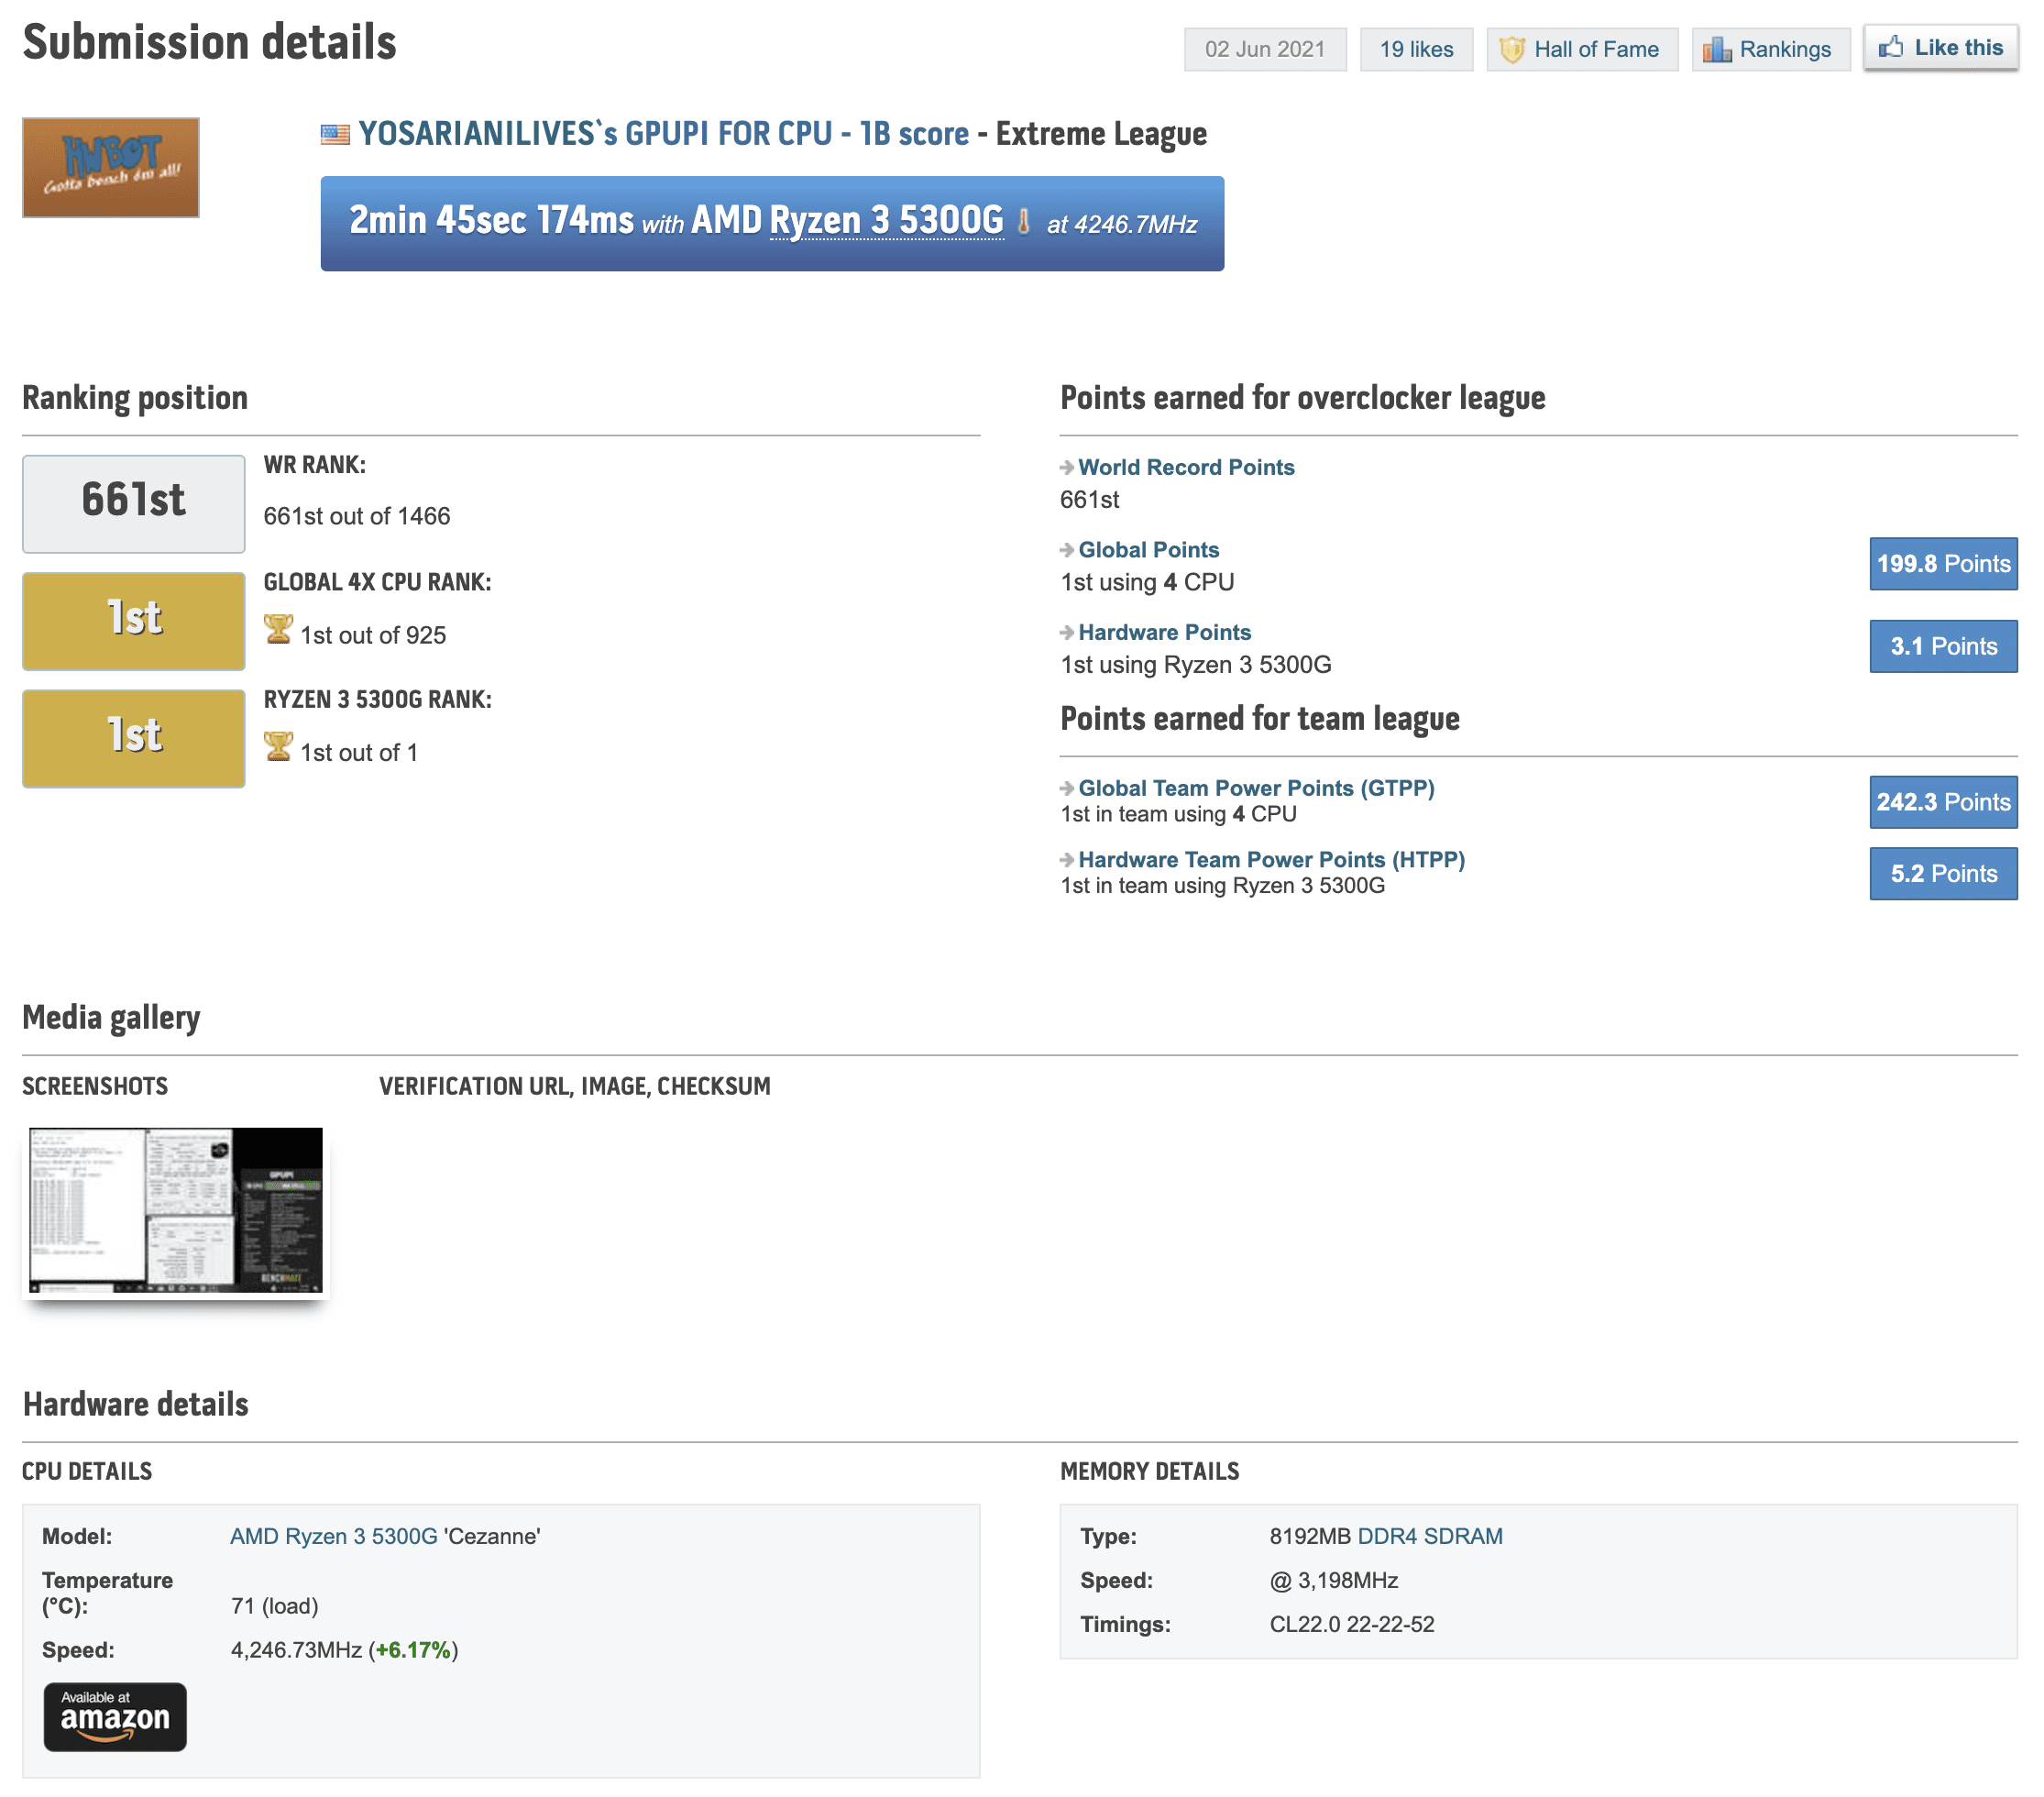
Task: Click the Hall of Fame shield icon
Action: click(1512, 49)
